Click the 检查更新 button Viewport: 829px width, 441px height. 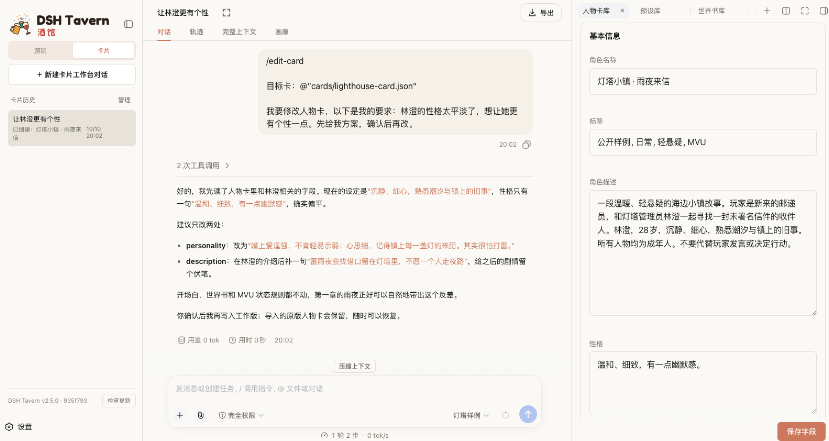pyautogui.click(x=119, y=400)
